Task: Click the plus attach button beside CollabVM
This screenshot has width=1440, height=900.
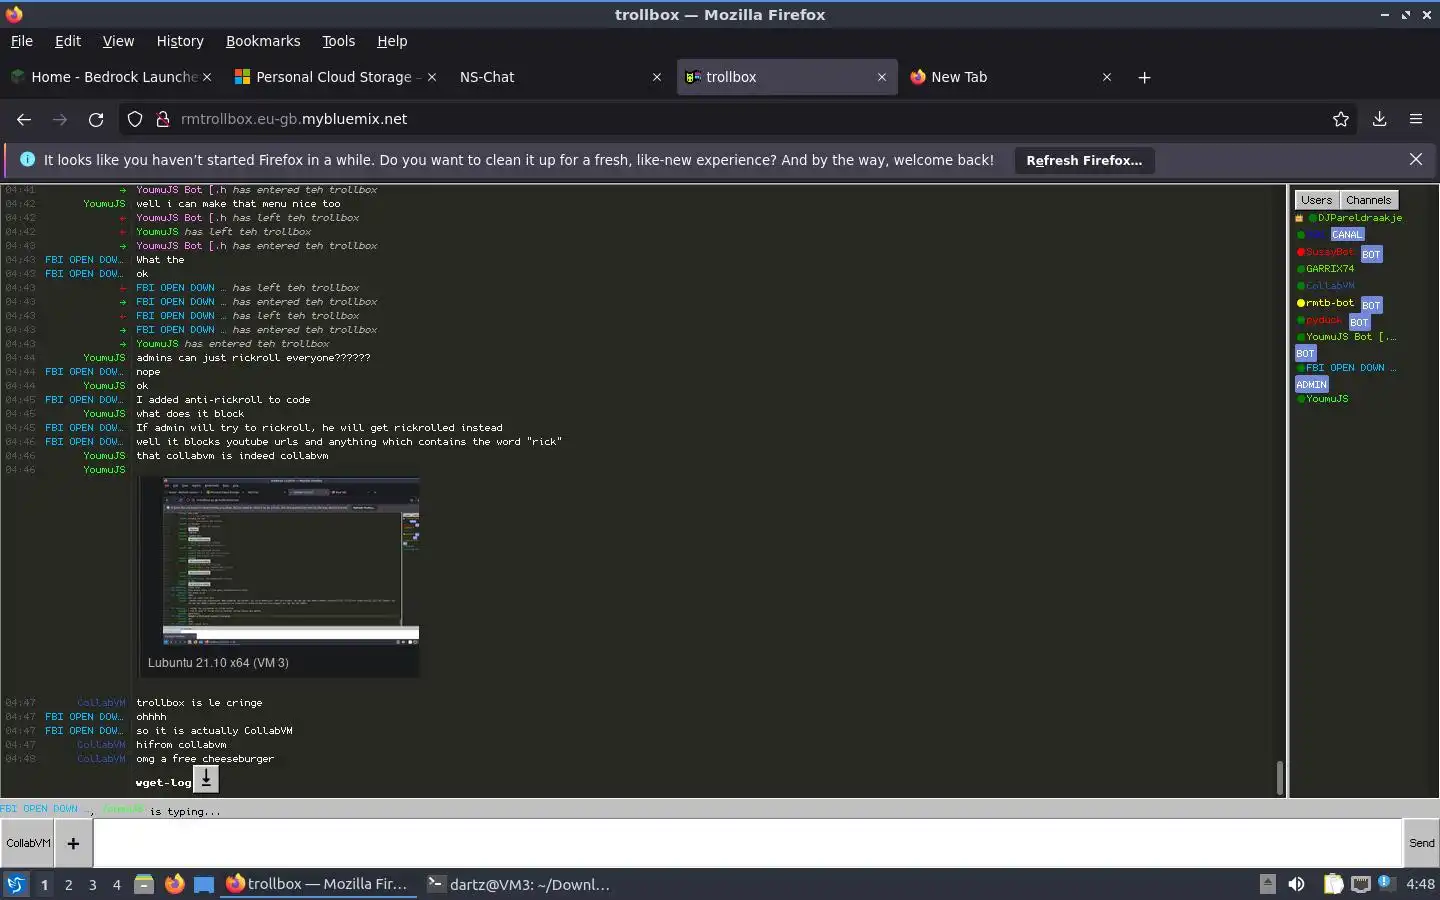Action: (73, 843)
